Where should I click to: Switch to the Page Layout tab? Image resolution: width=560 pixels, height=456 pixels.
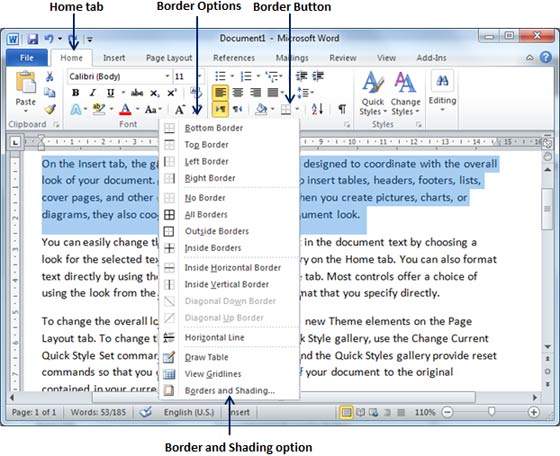[x=169, y=58]
